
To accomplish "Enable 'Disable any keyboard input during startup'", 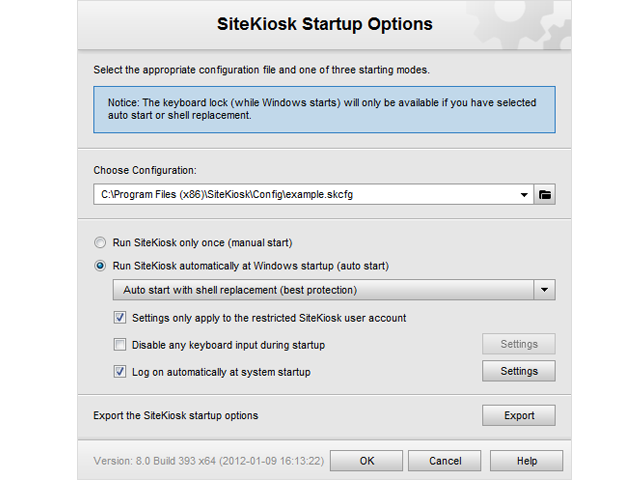I will 121,345.
